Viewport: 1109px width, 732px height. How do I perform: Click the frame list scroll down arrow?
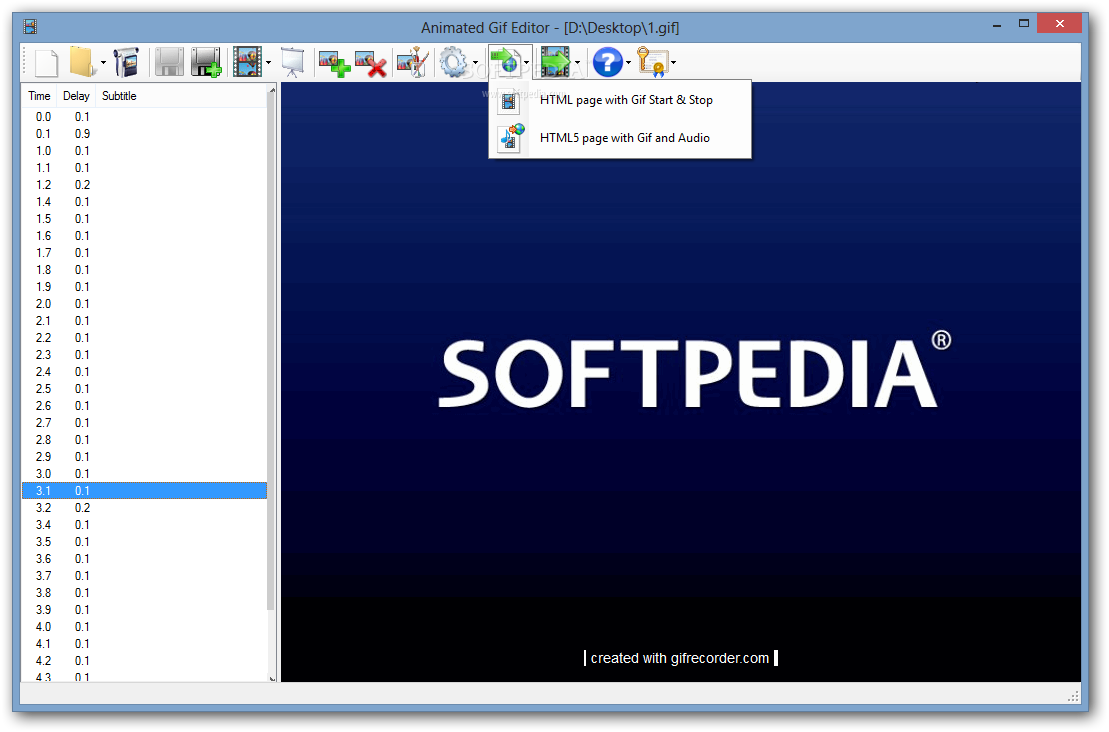click(x=272, y=678)
